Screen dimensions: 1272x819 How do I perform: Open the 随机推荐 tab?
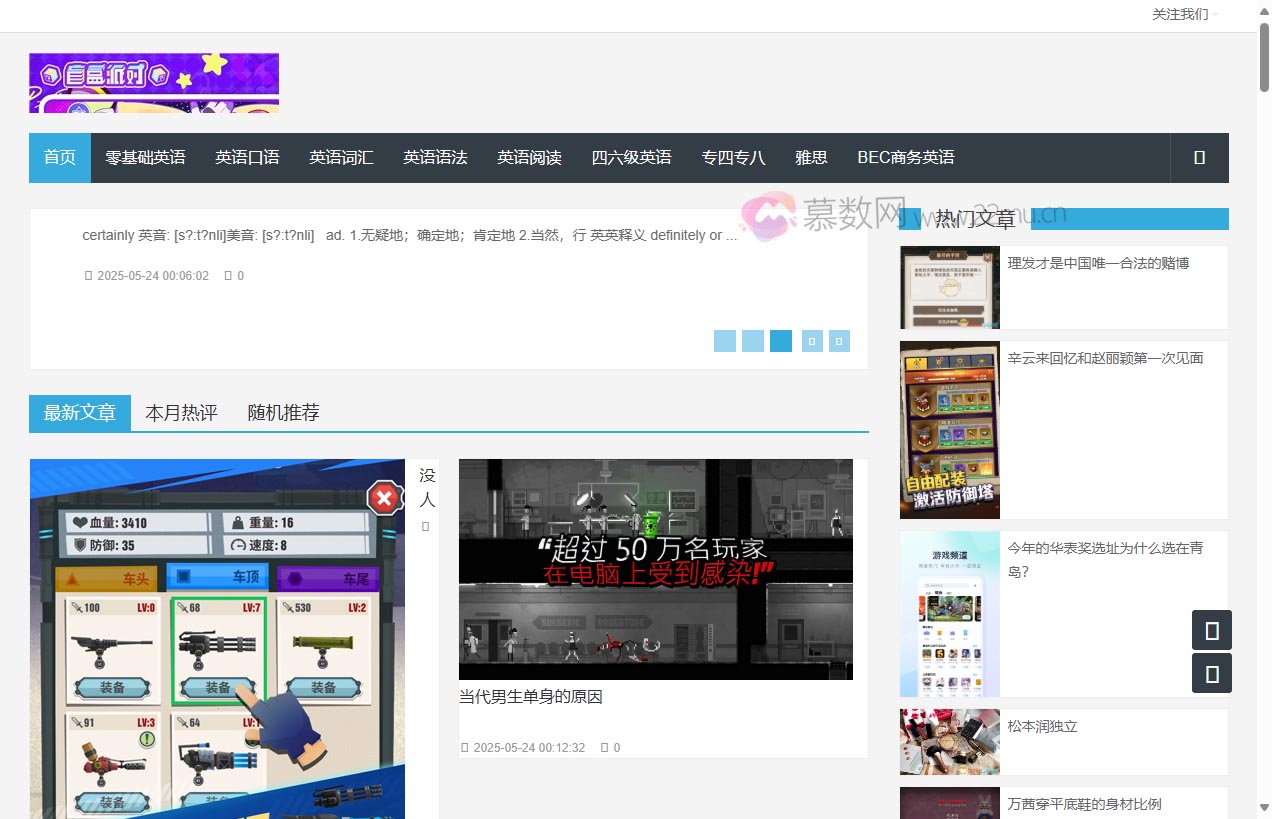tap(283, 412)
